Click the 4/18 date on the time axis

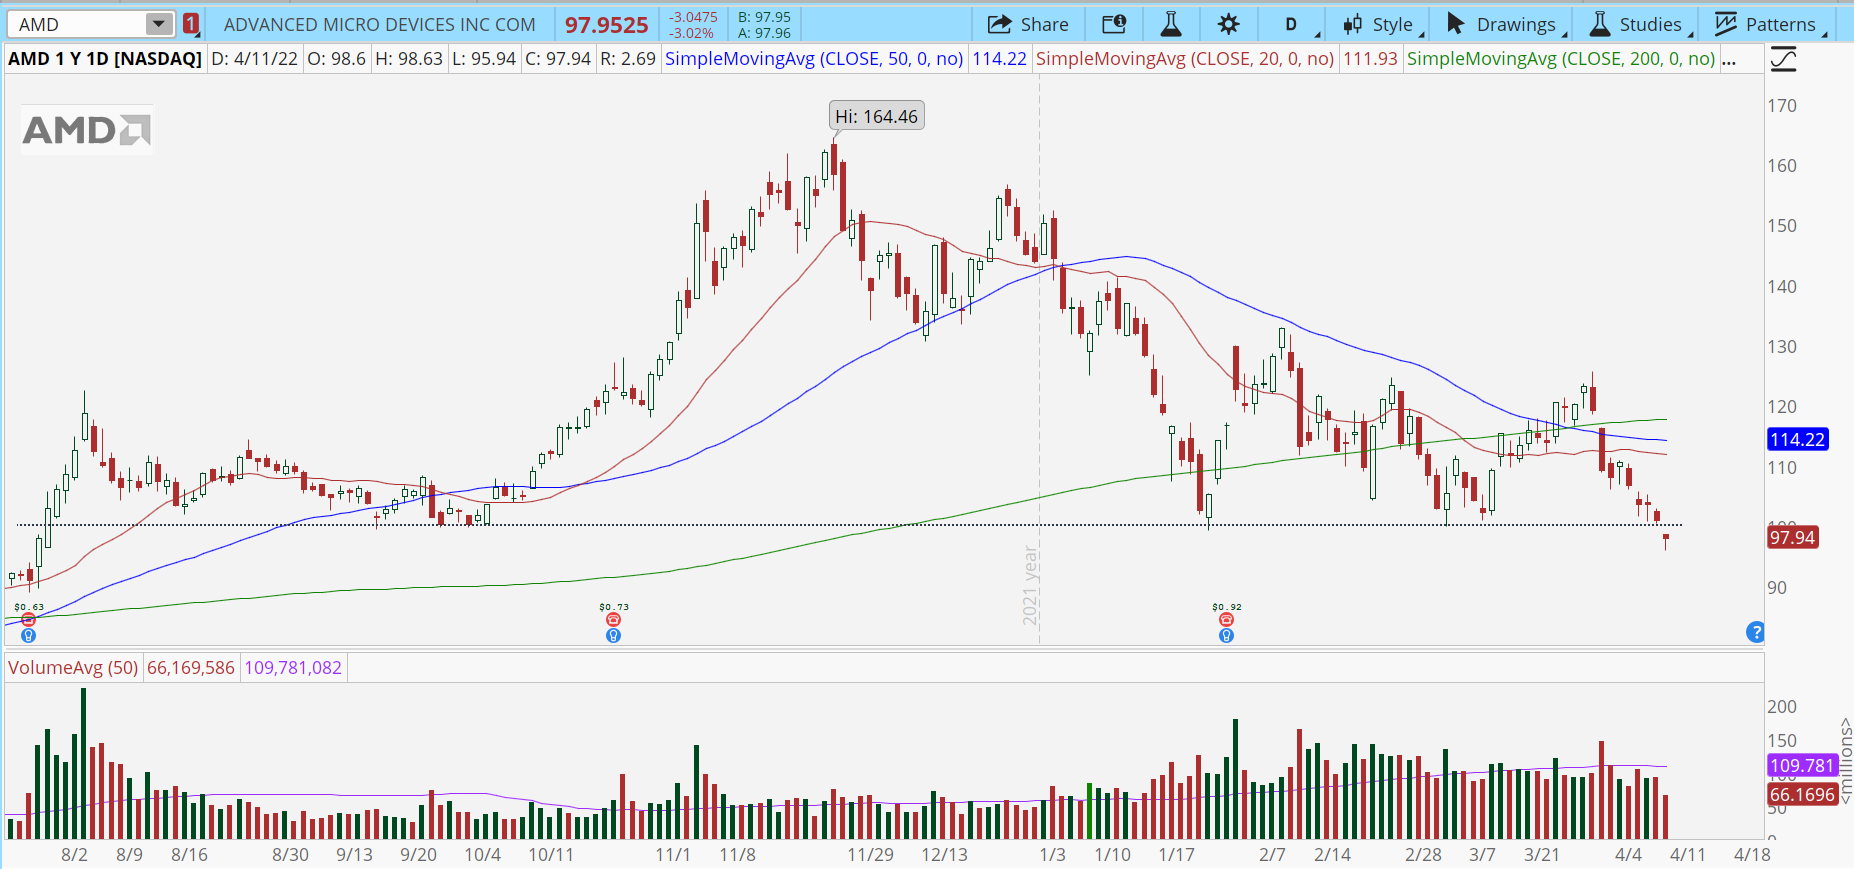pos(1752,855)
